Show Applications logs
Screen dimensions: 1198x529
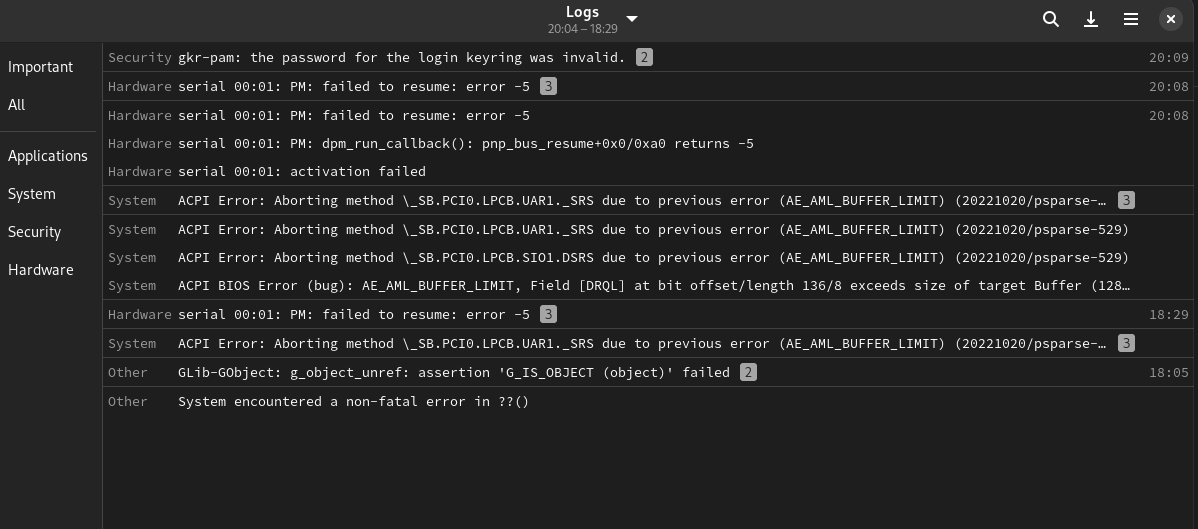[47, 156]
